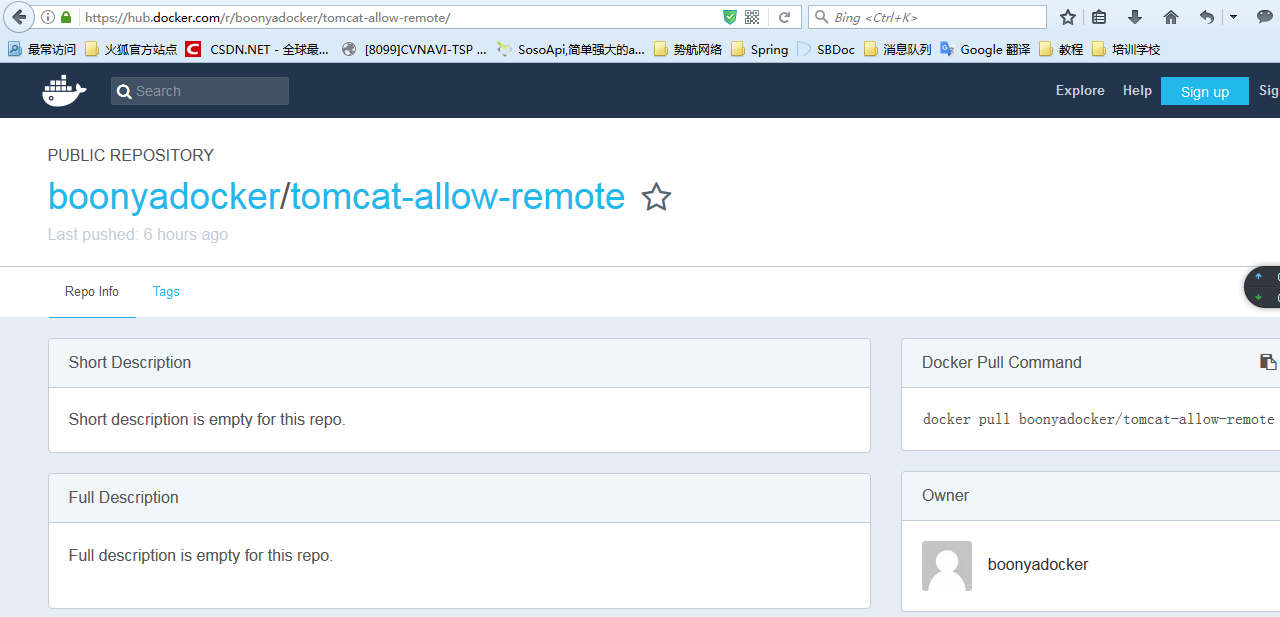Click the Docker whale logo

[x=64, y=91]
